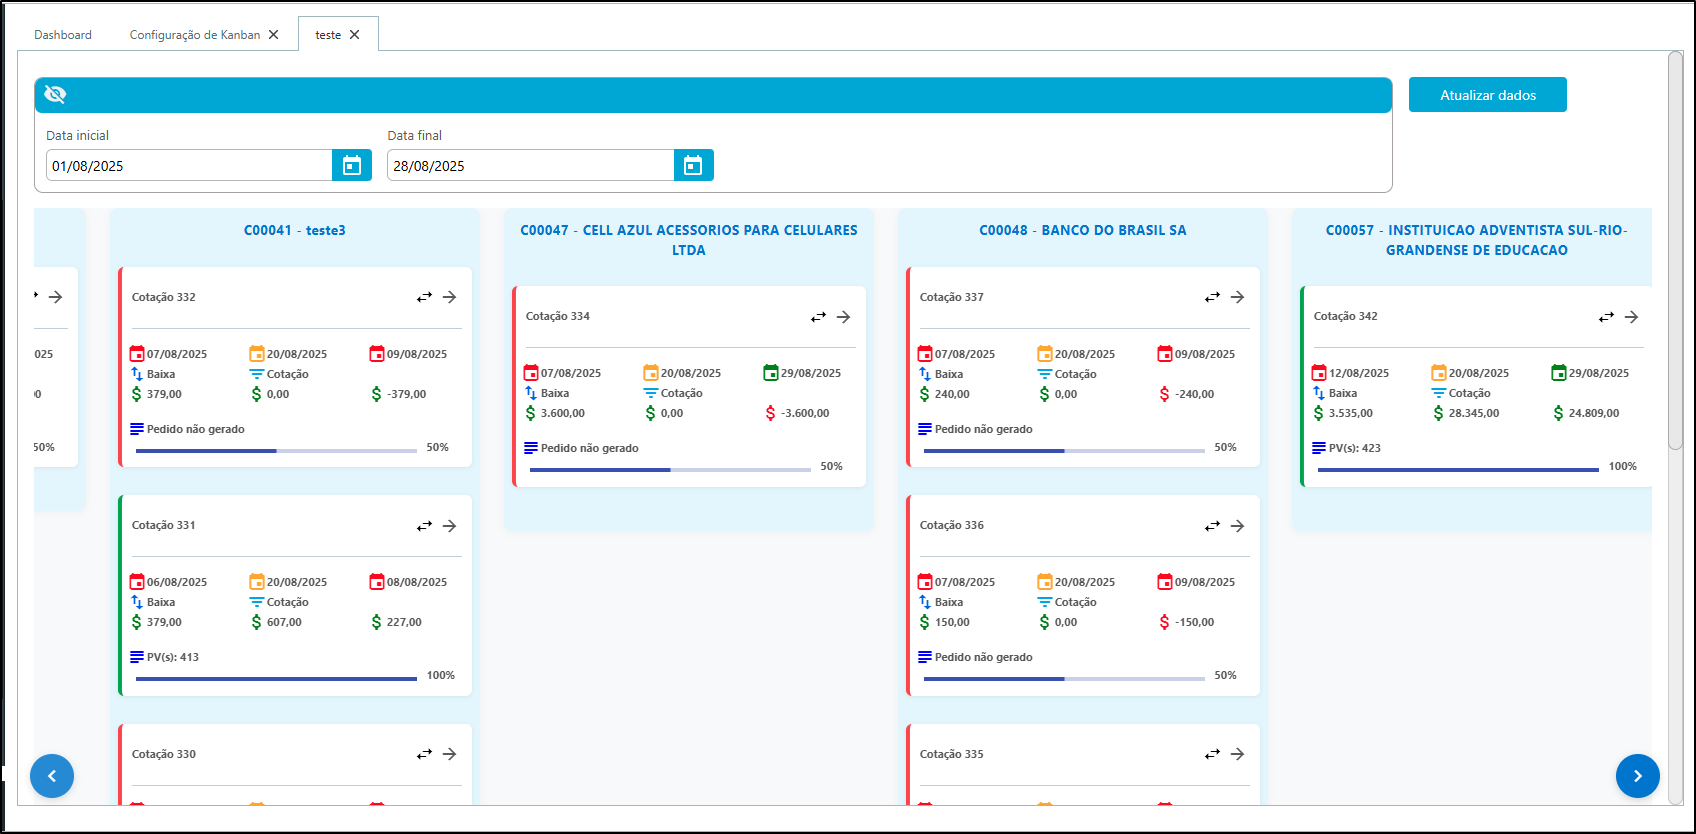Viewport: 1696px width, 834px height.
Task: Select the C00047 CELL AZUL column header
Action: [689, 240]
